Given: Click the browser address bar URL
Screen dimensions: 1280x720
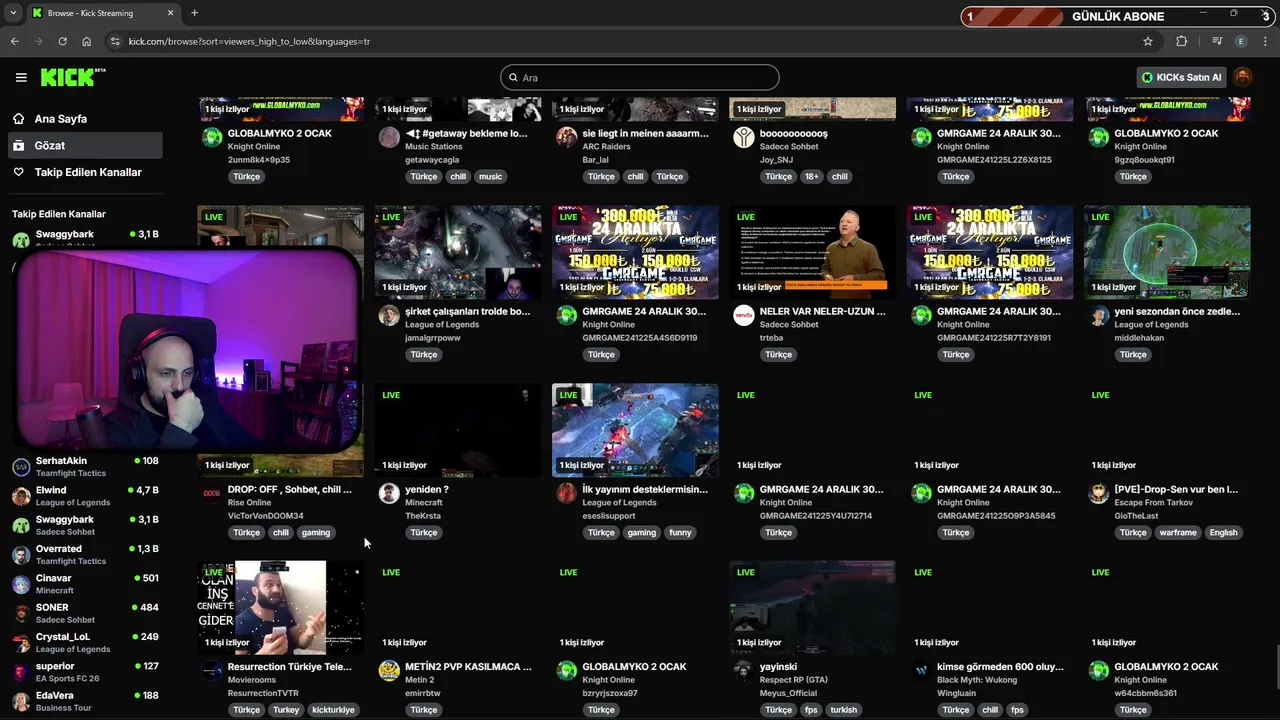Looking at the screenshot, I should click(x=249, y=41).
